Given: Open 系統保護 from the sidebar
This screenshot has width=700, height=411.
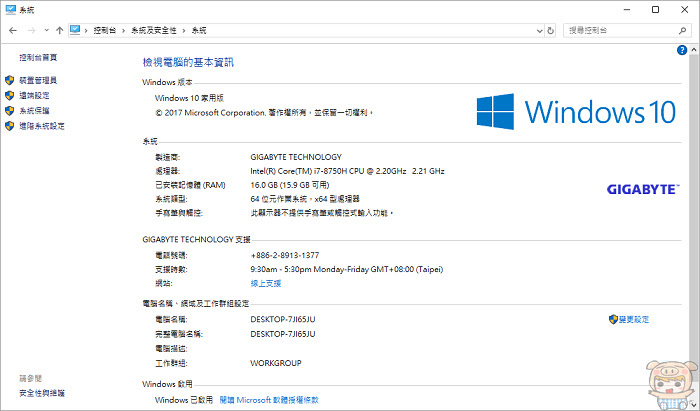Looking at the screenshot, I should click(34, 111).
